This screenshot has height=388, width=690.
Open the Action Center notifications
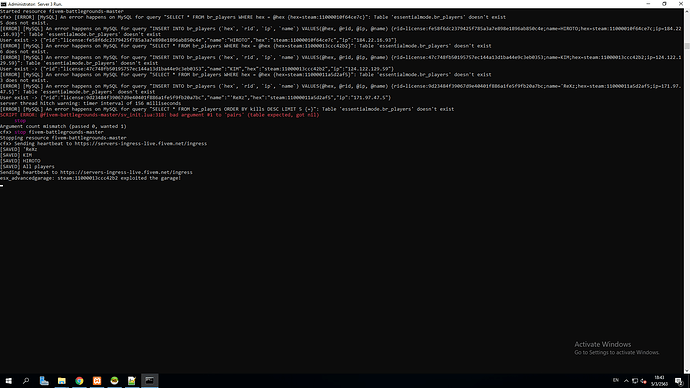(679, 381)
